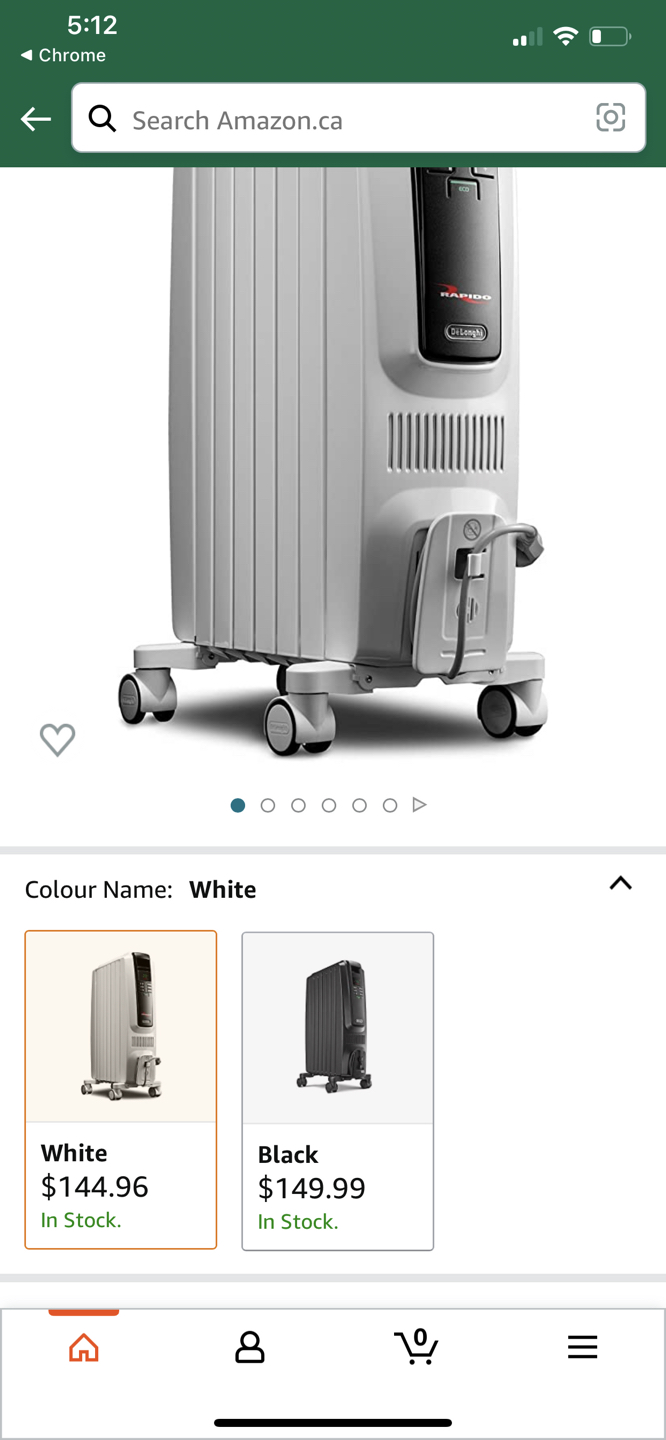666x1440 pixels.
Task: Select the fourth image carousel dot
Action: pyautogui.click(x=329, y=805)
